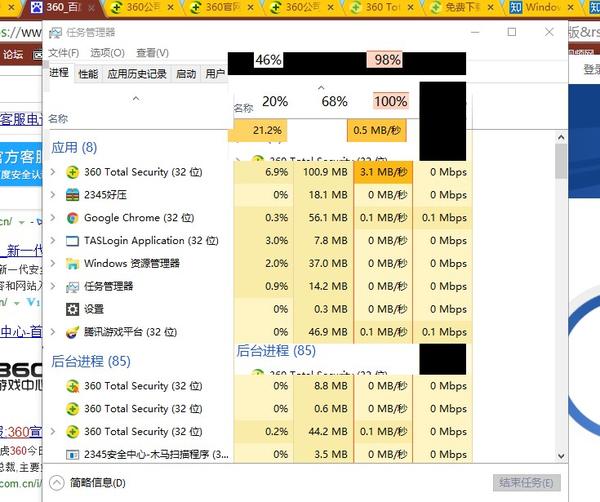Open the 选项(O) menu
The width and height of the screenshot is (600, 502).
tap(108, 53)
